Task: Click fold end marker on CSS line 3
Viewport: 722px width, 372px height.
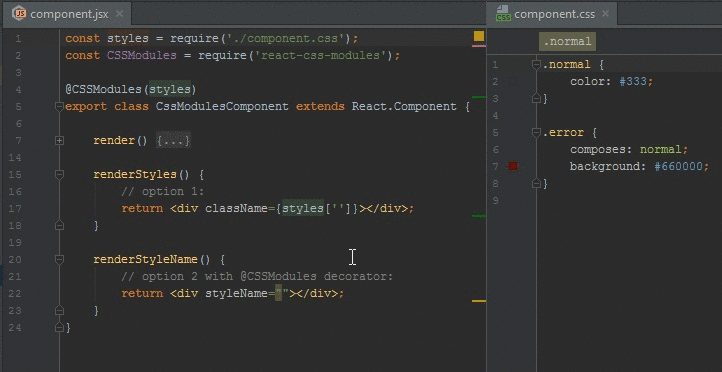Action: tap(536, 98)
